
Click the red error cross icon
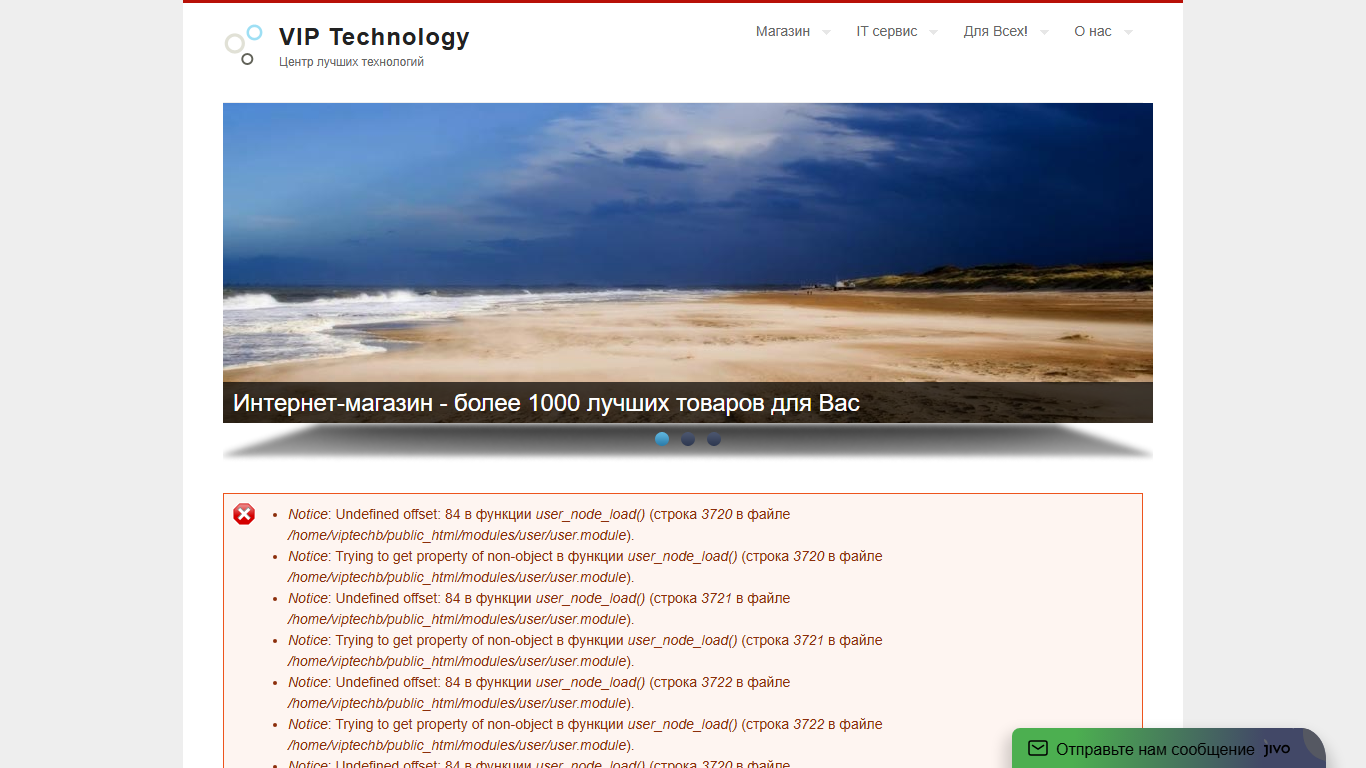coord(244,514)
